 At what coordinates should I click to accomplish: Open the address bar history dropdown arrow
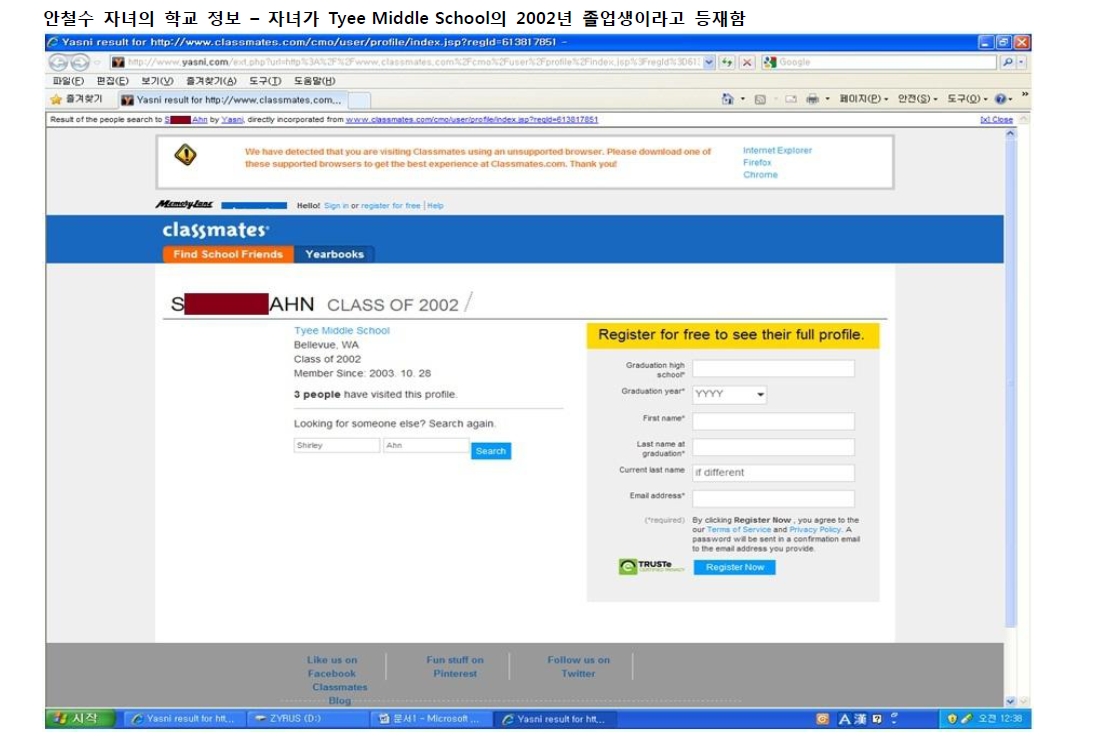(x=708, y=62)
